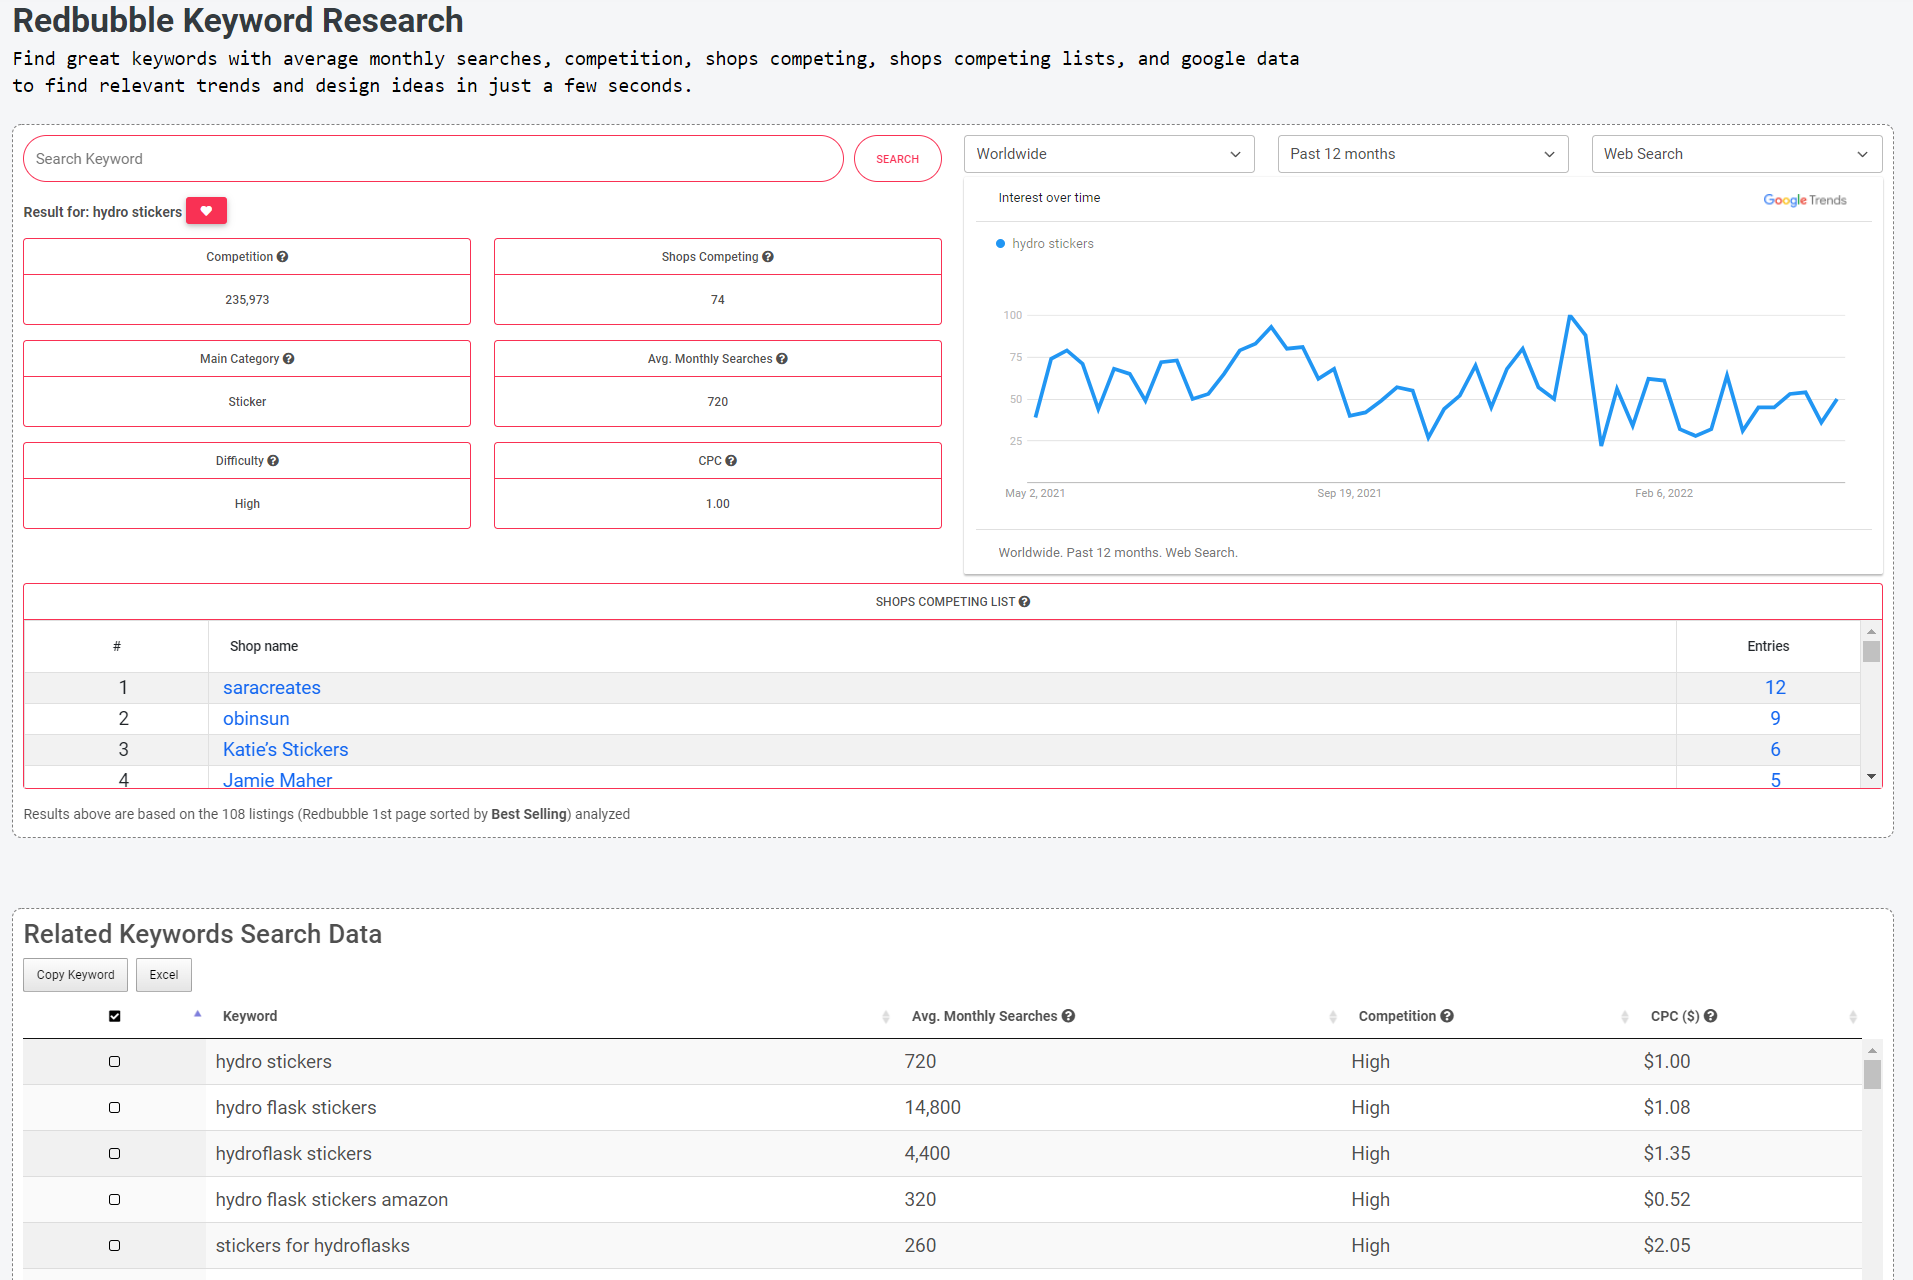Viewport: 1913px width, 1280px height.
Task: Open Competition help question icon in stats card
Action: (x=283, y=257)
